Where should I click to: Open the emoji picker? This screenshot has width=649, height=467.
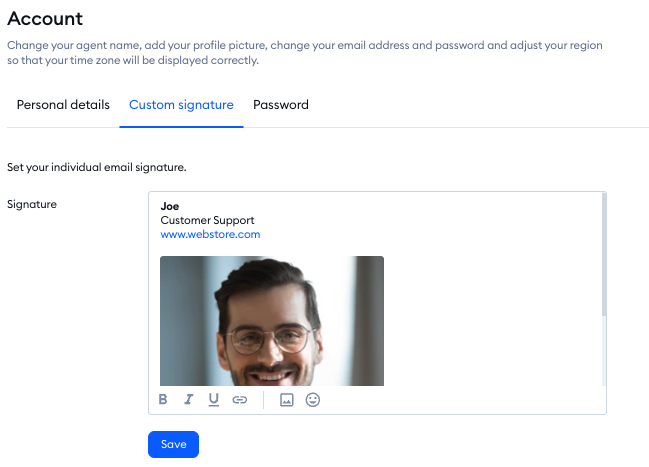[x=312, y=400]
